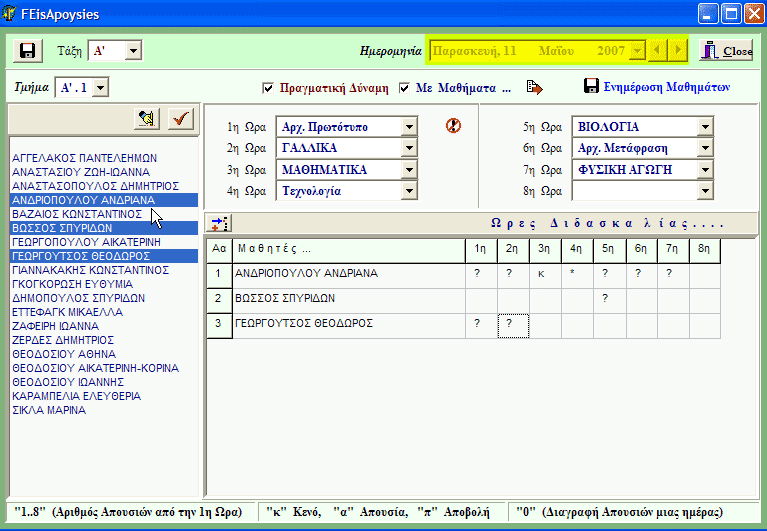
Task: Click the red circular icon beside 1η Ώρα
Action: (x=453, y=126)
